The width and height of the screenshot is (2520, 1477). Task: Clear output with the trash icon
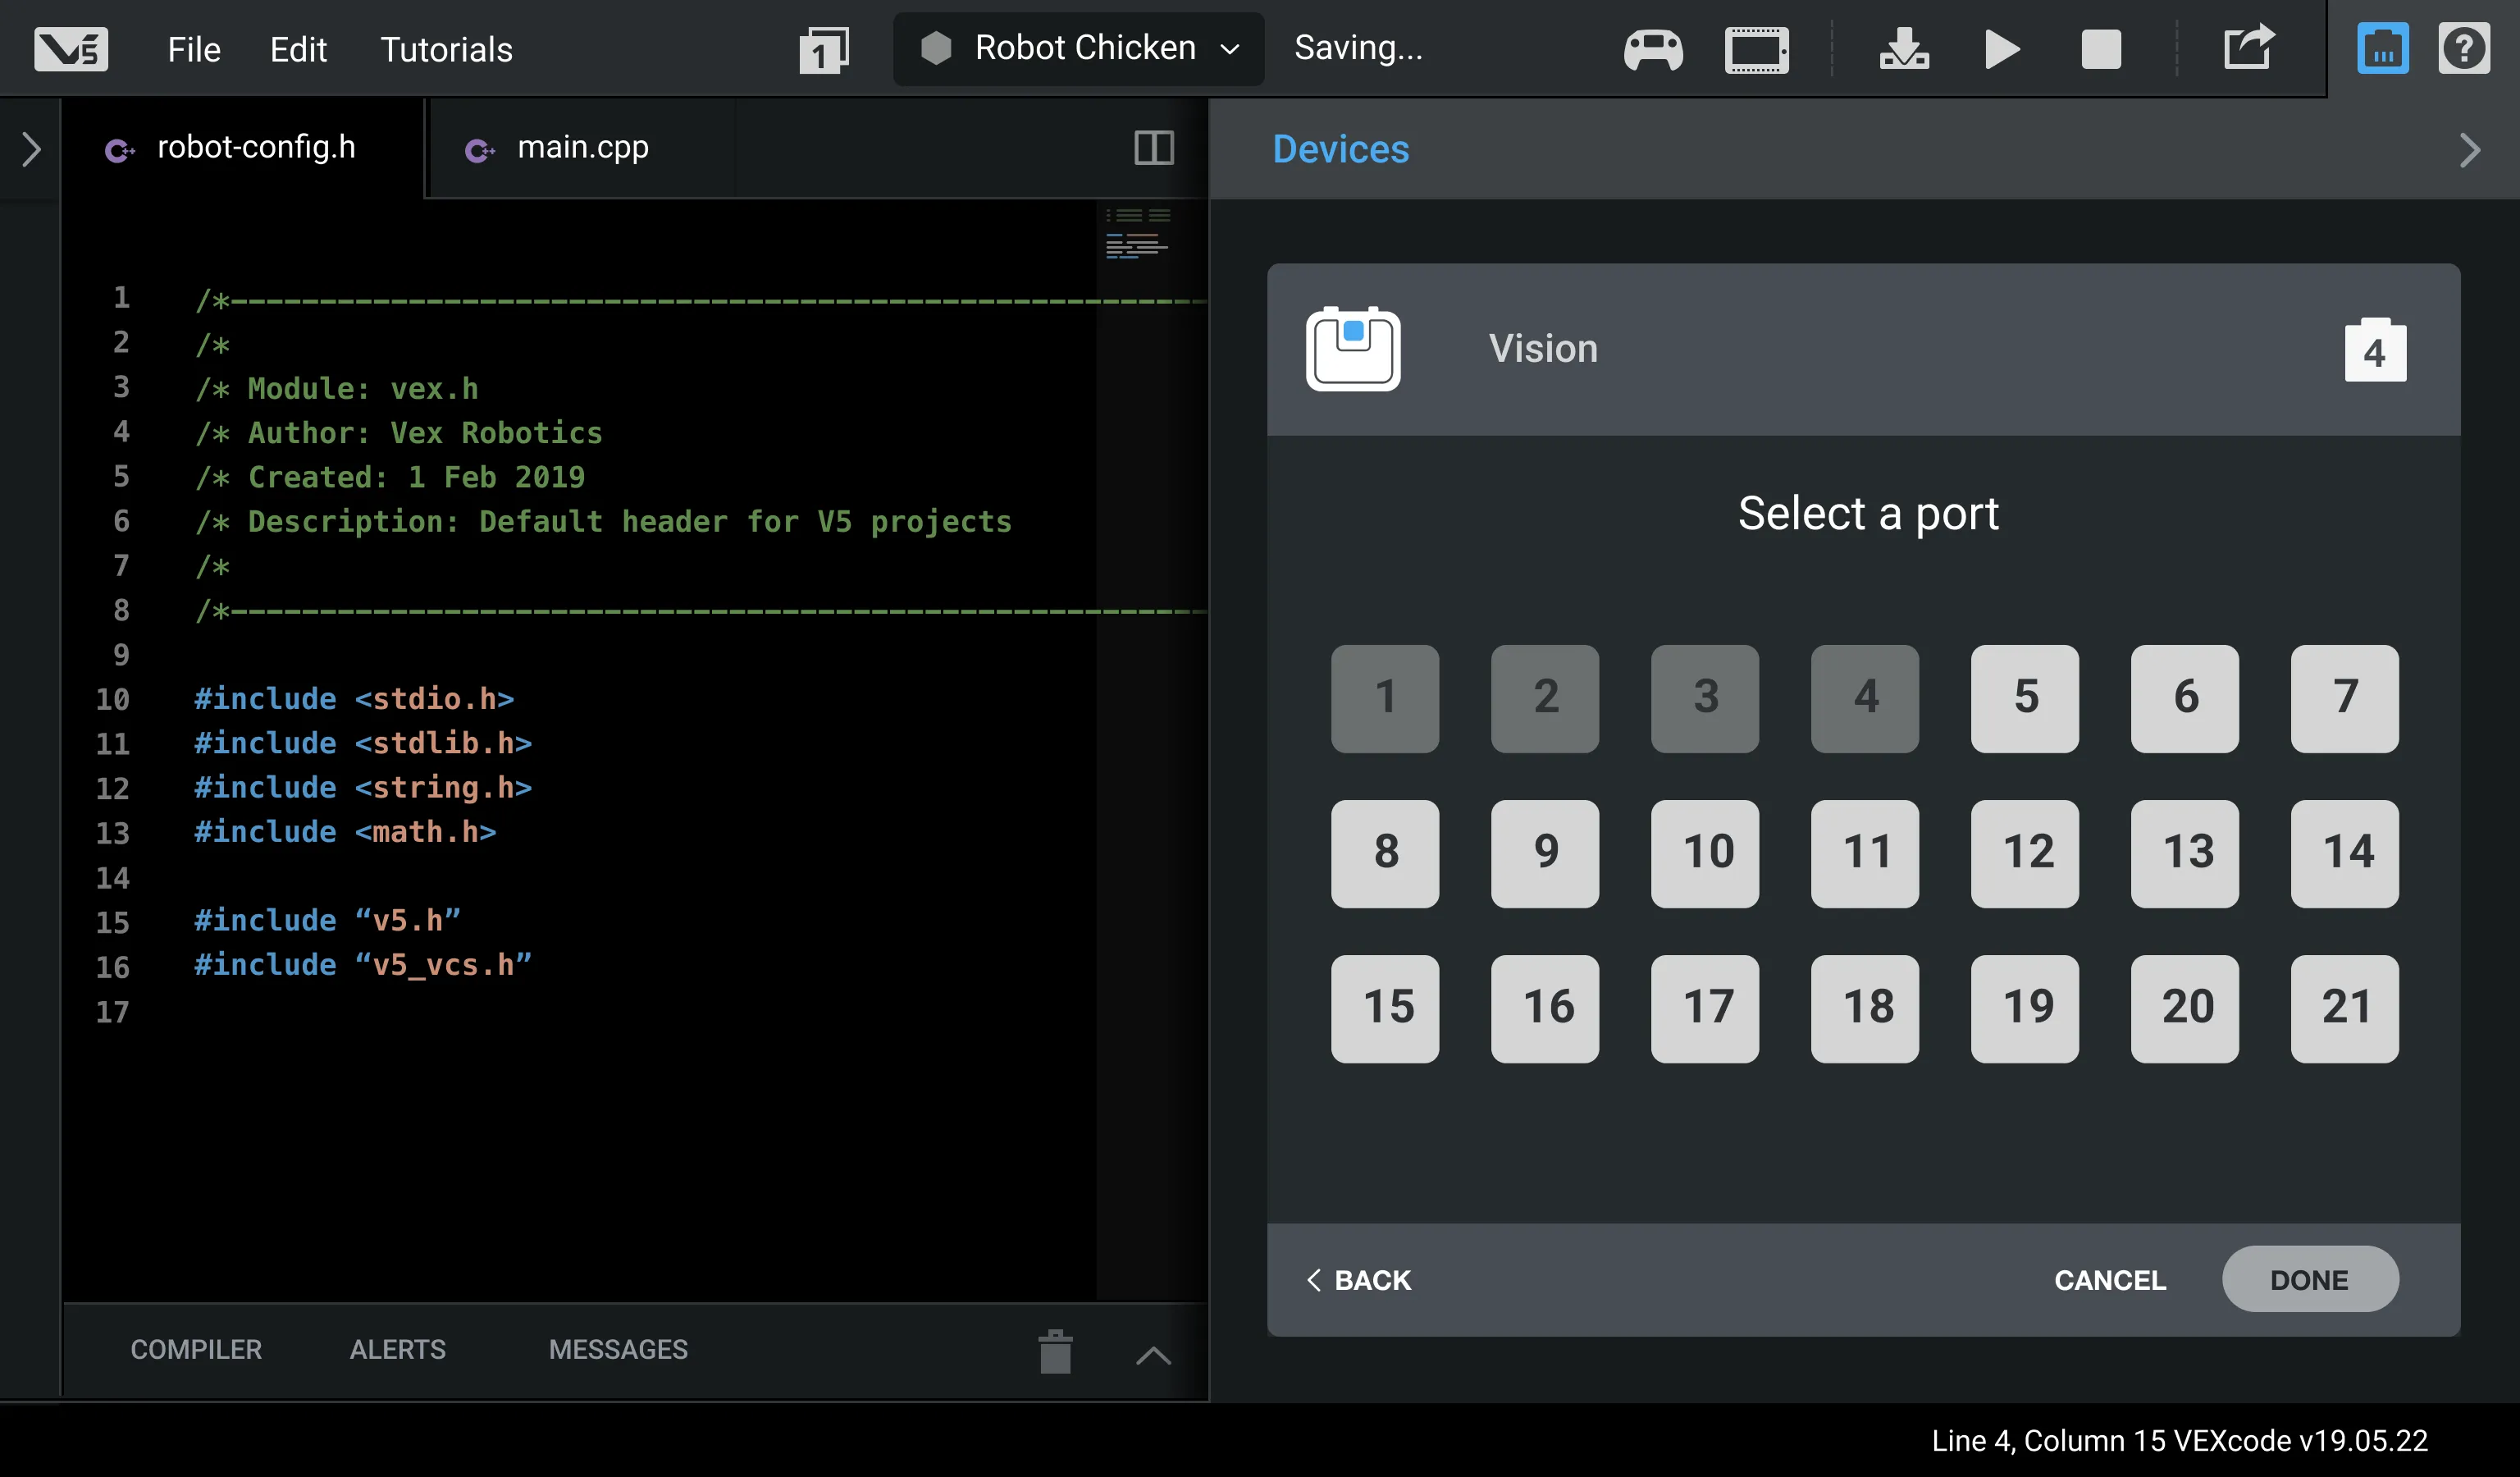click(1055, 1351)
